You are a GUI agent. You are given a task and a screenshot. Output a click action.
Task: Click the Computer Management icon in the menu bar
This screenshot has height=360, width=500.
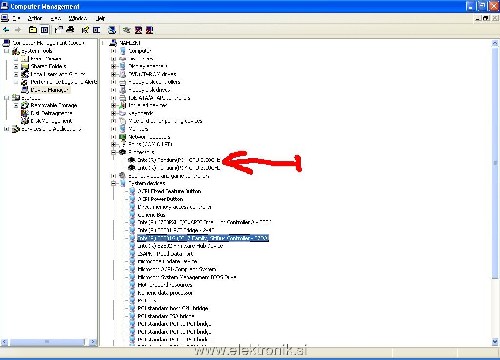[x=5, y=18]
